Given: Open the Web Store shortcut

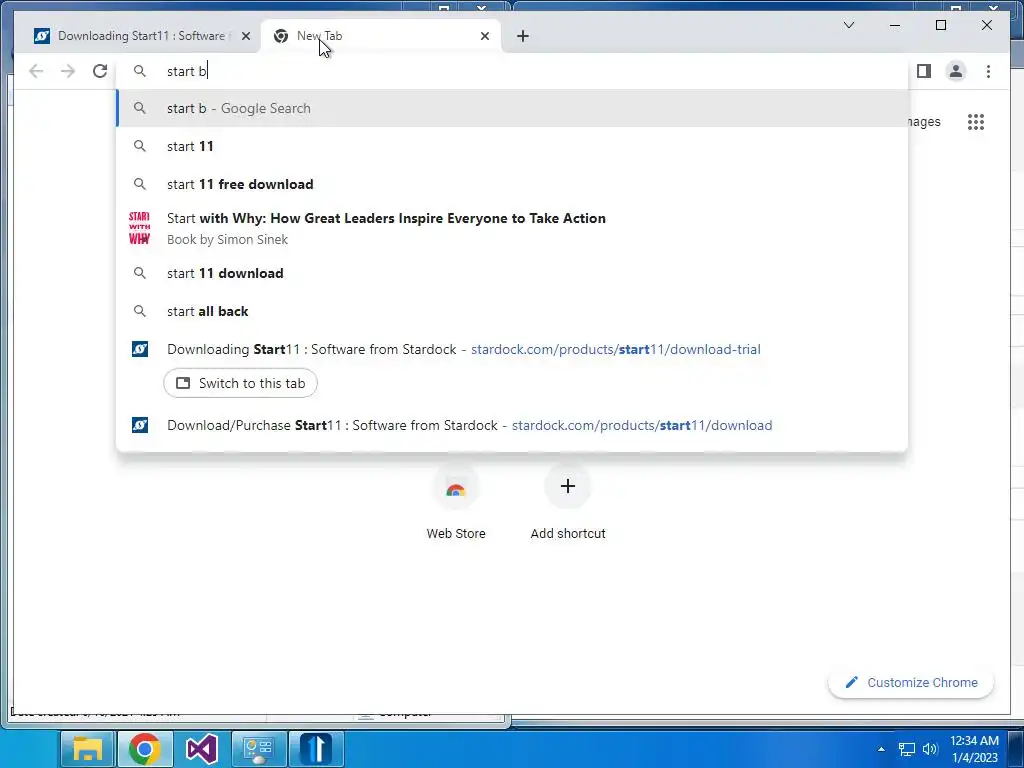Looking at the screenshot, I should click(456, 503).
